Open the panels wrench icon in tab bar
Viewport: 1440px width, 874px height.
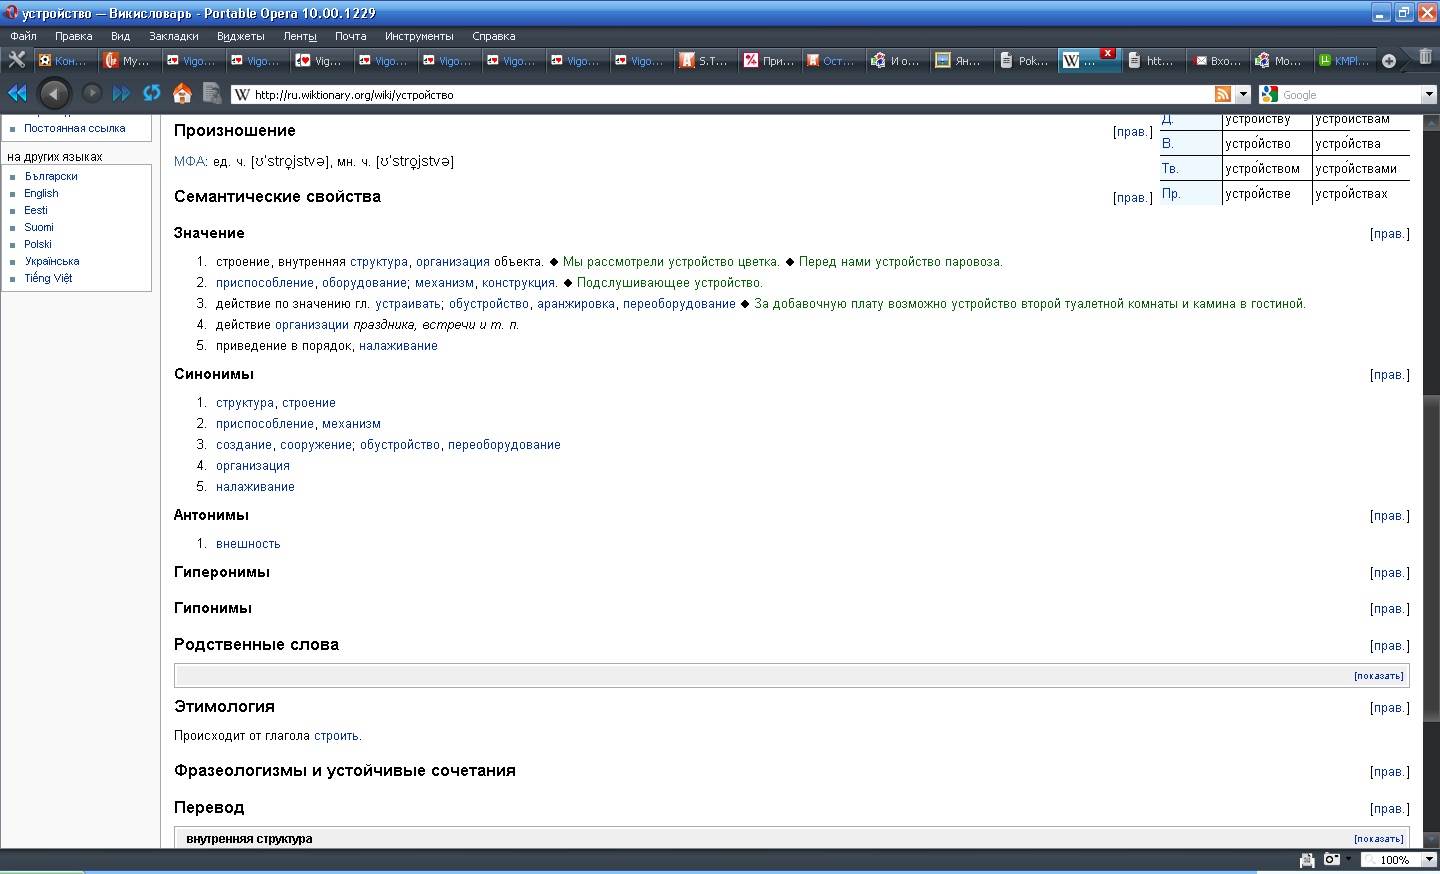tap(16, 60)
